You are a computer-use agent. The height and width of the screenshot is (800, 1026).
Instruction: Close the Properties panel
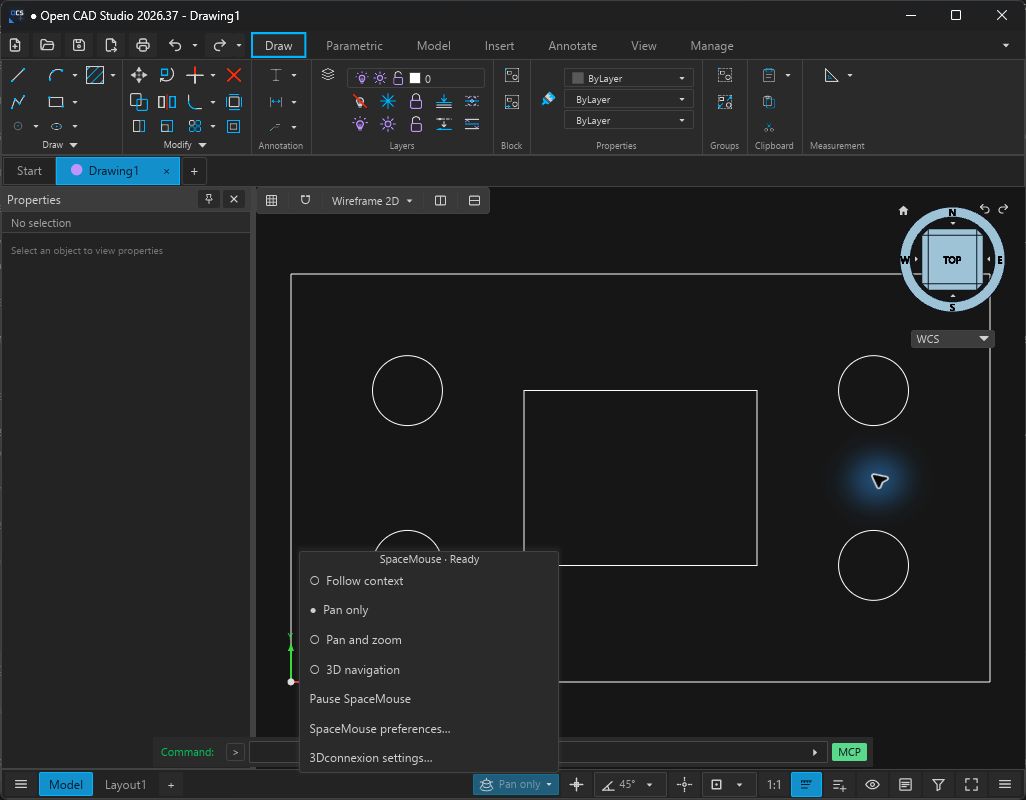pyautogui.click(x=234, y=200)
